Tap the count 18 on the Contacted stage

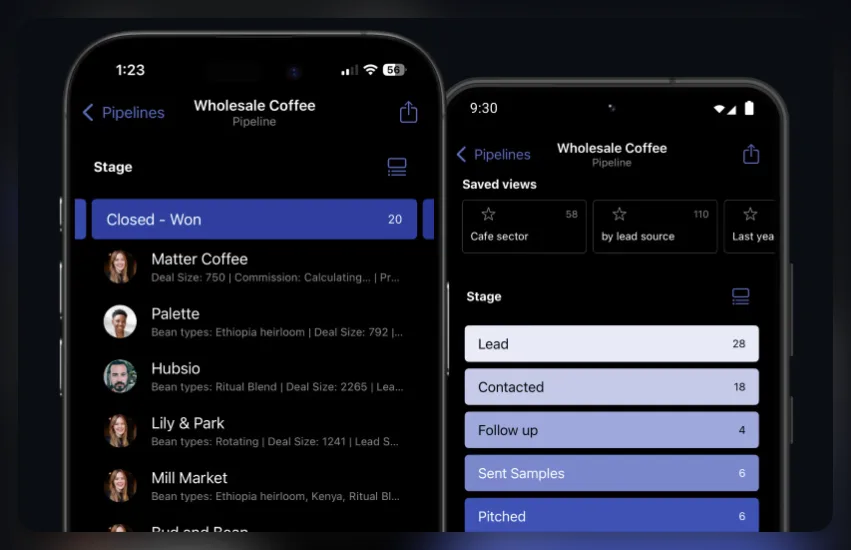[x=739, y=387]
